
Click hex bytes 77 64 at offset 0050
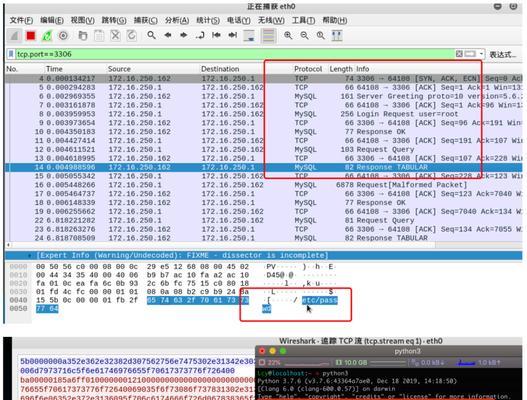pyautogui.click(x=47, y=309)
